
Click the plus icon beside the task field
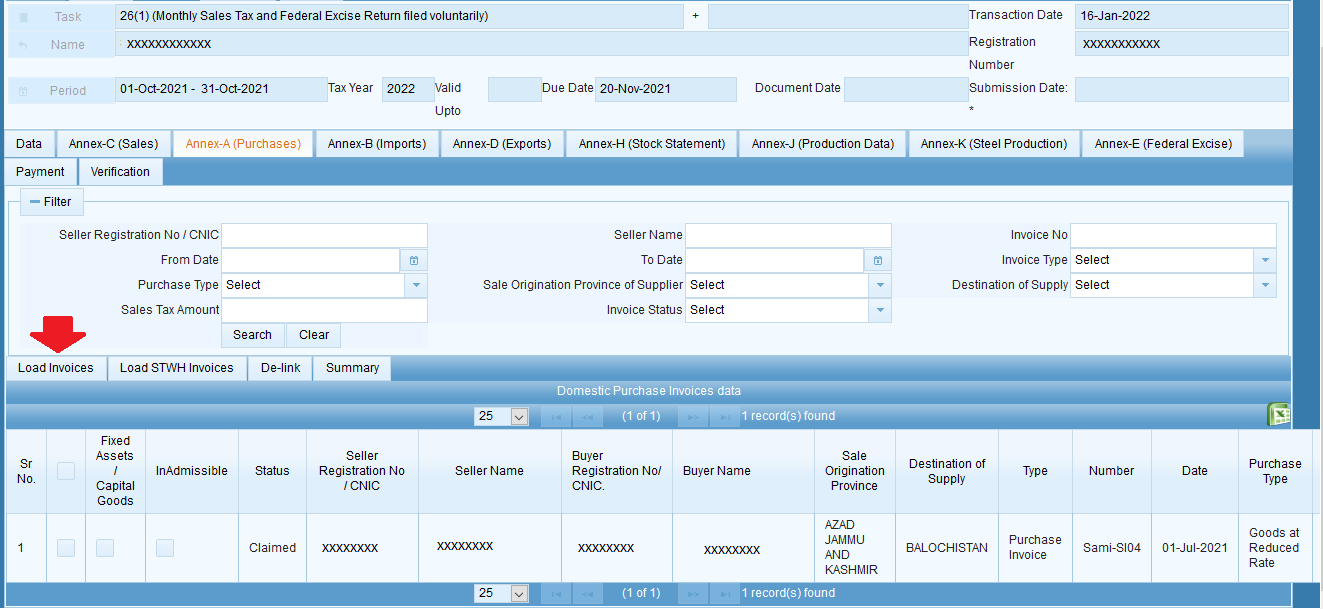(695, 16)
